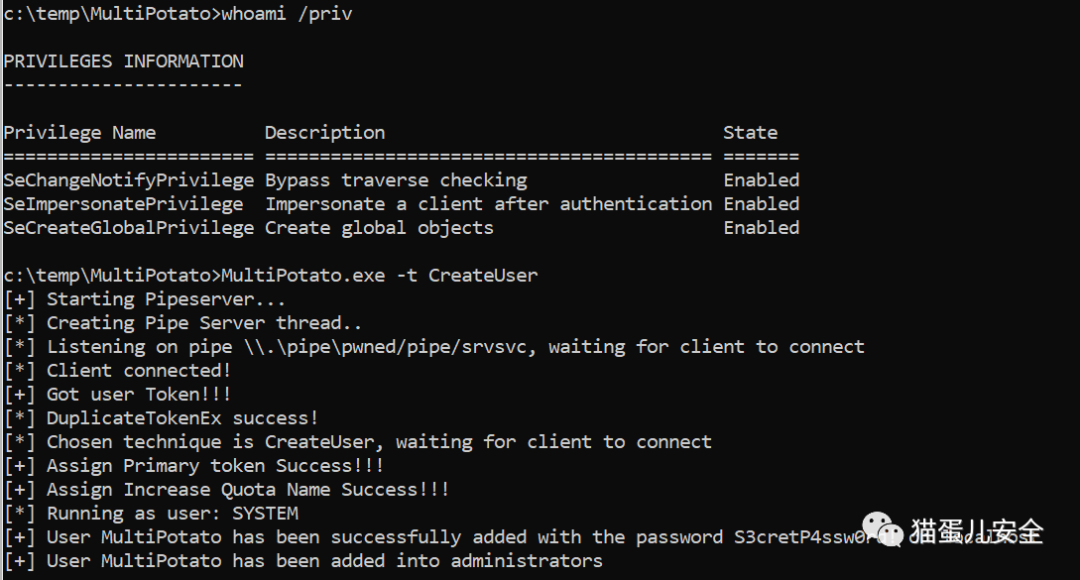Click 'Bypass traverse checking' description
This screenshot has width=1080, height=580.
point(396,180)
